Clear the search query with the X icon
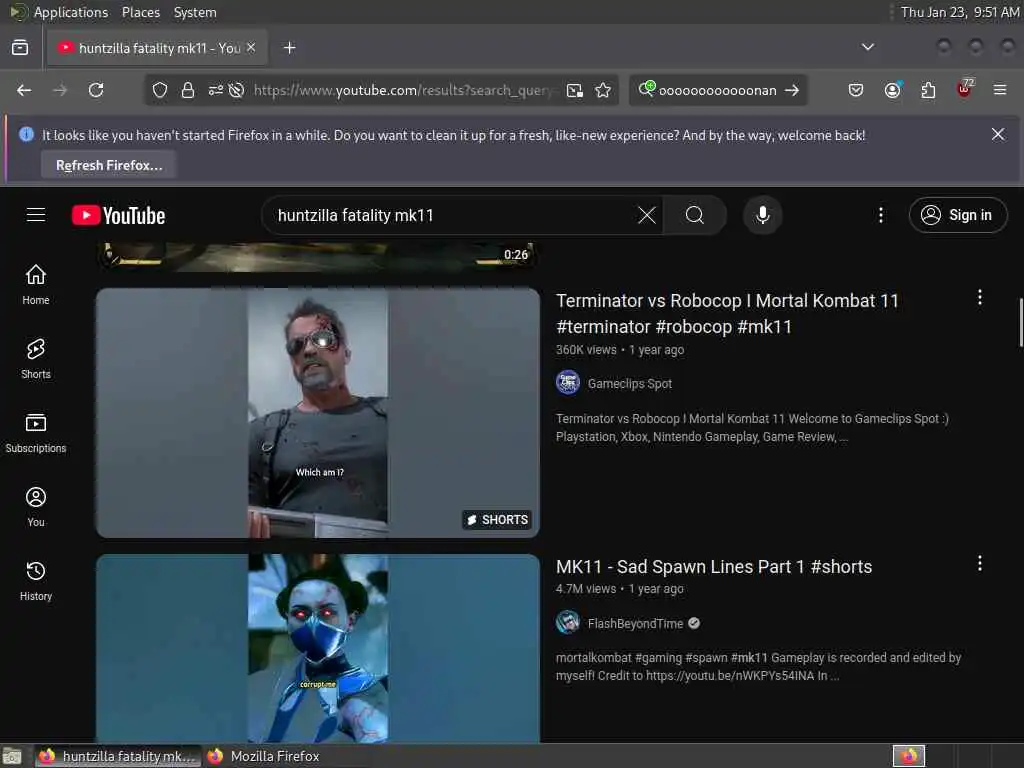 (647, 215)
